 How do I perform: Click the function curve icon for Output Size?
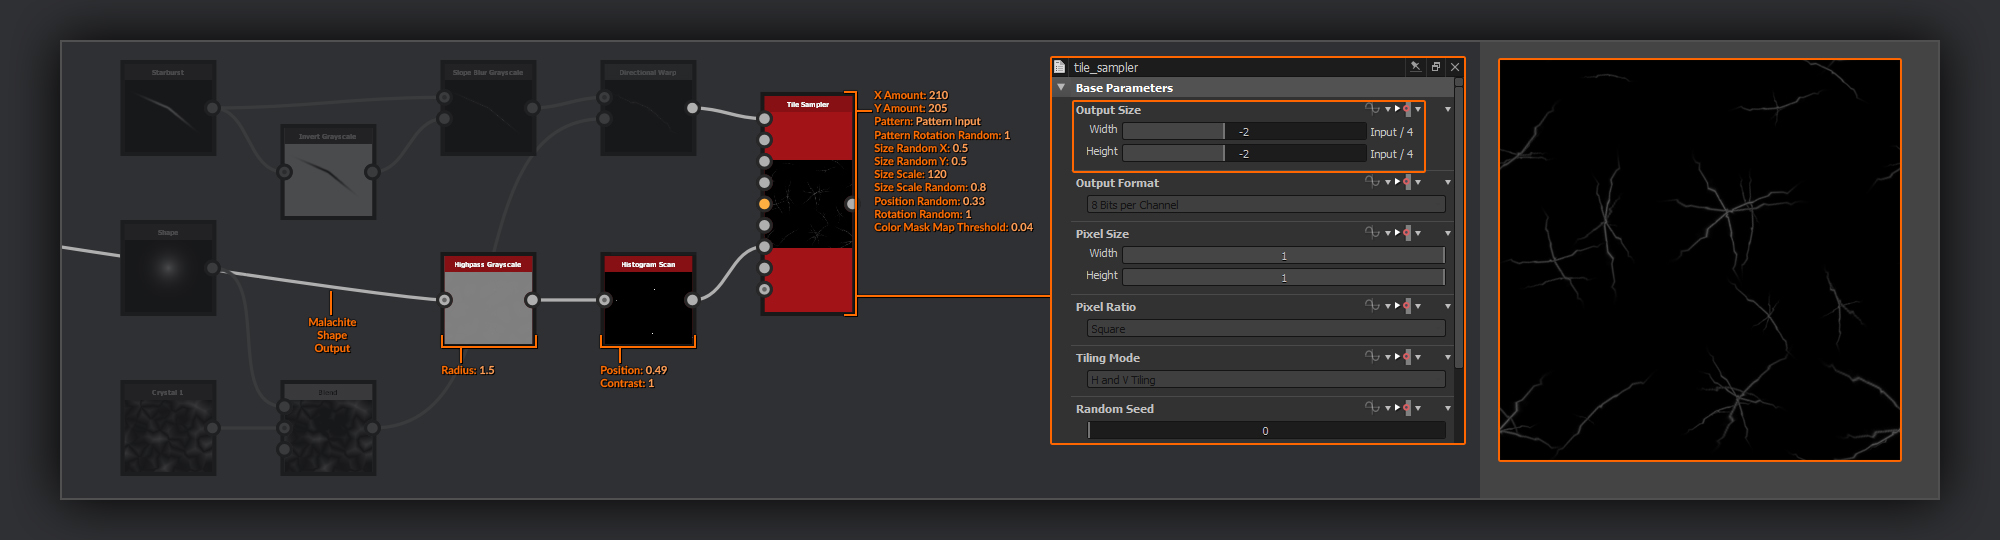1372,108
